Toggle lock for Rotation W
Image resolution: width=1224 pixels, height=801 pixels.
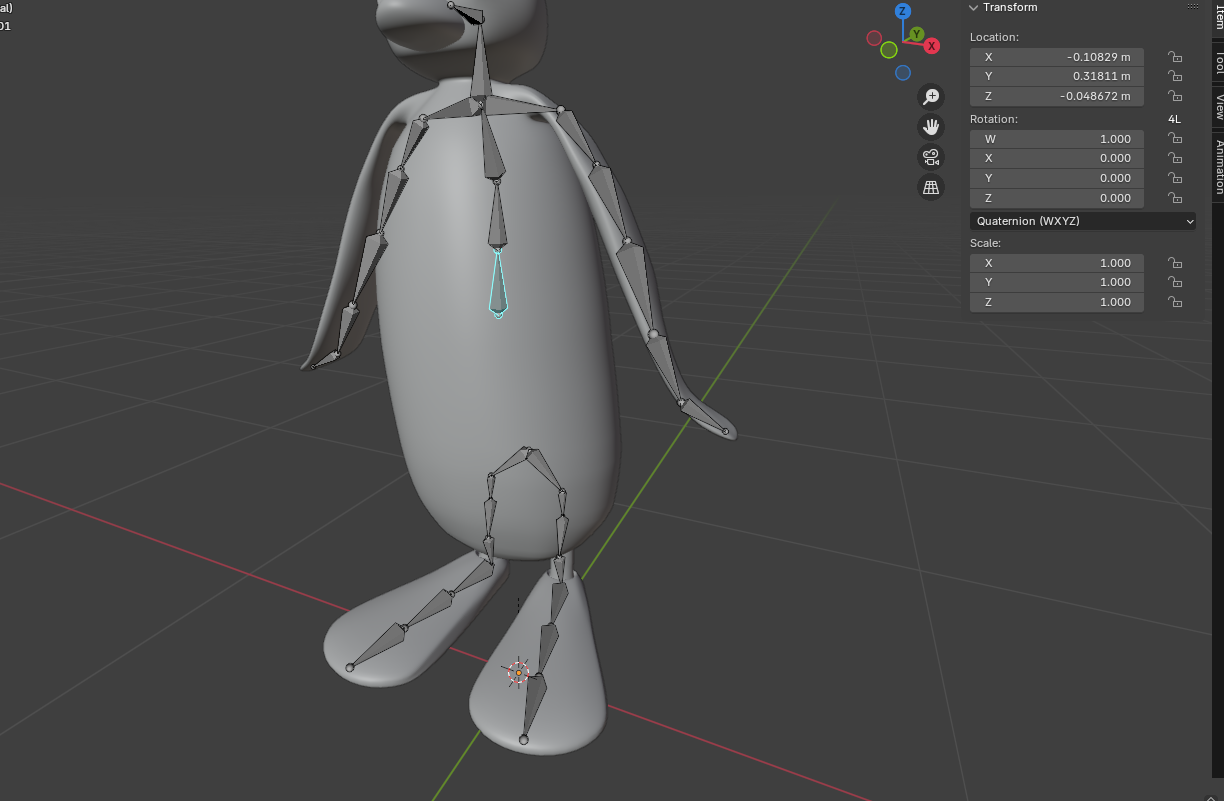coord(1175,139)
